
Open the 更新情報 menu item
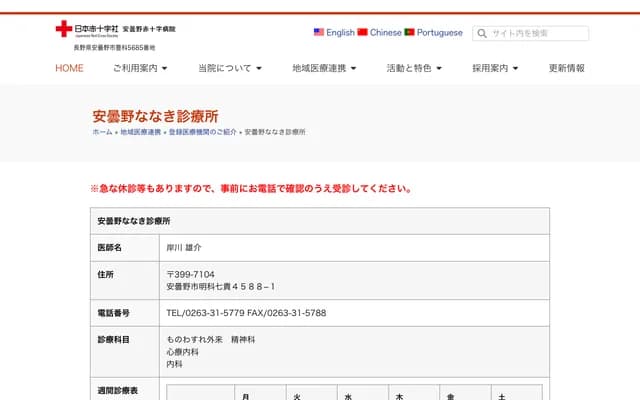click(567, 69)
